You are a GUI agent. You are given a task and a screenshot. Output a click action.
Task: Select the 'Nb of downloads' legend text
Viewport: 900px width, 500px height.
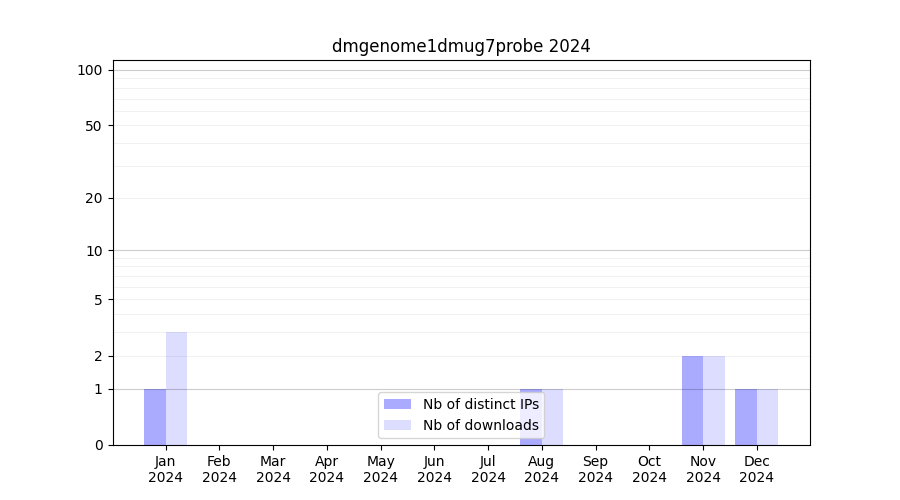click(x=480, y=425)
